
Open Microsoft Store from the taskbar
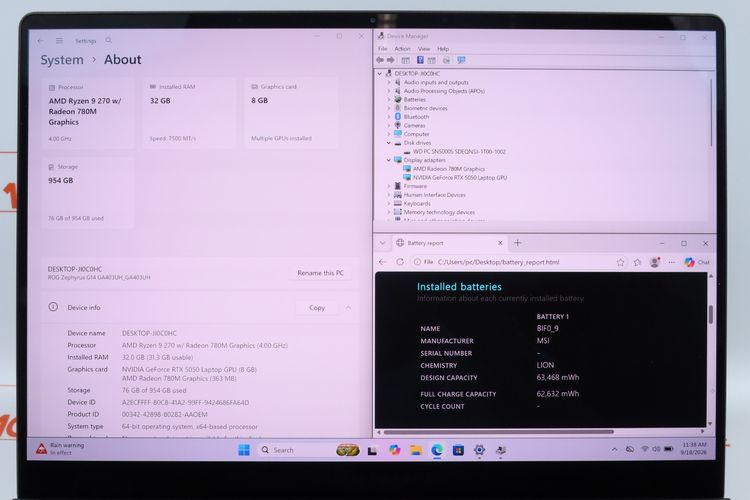(458, 450)
